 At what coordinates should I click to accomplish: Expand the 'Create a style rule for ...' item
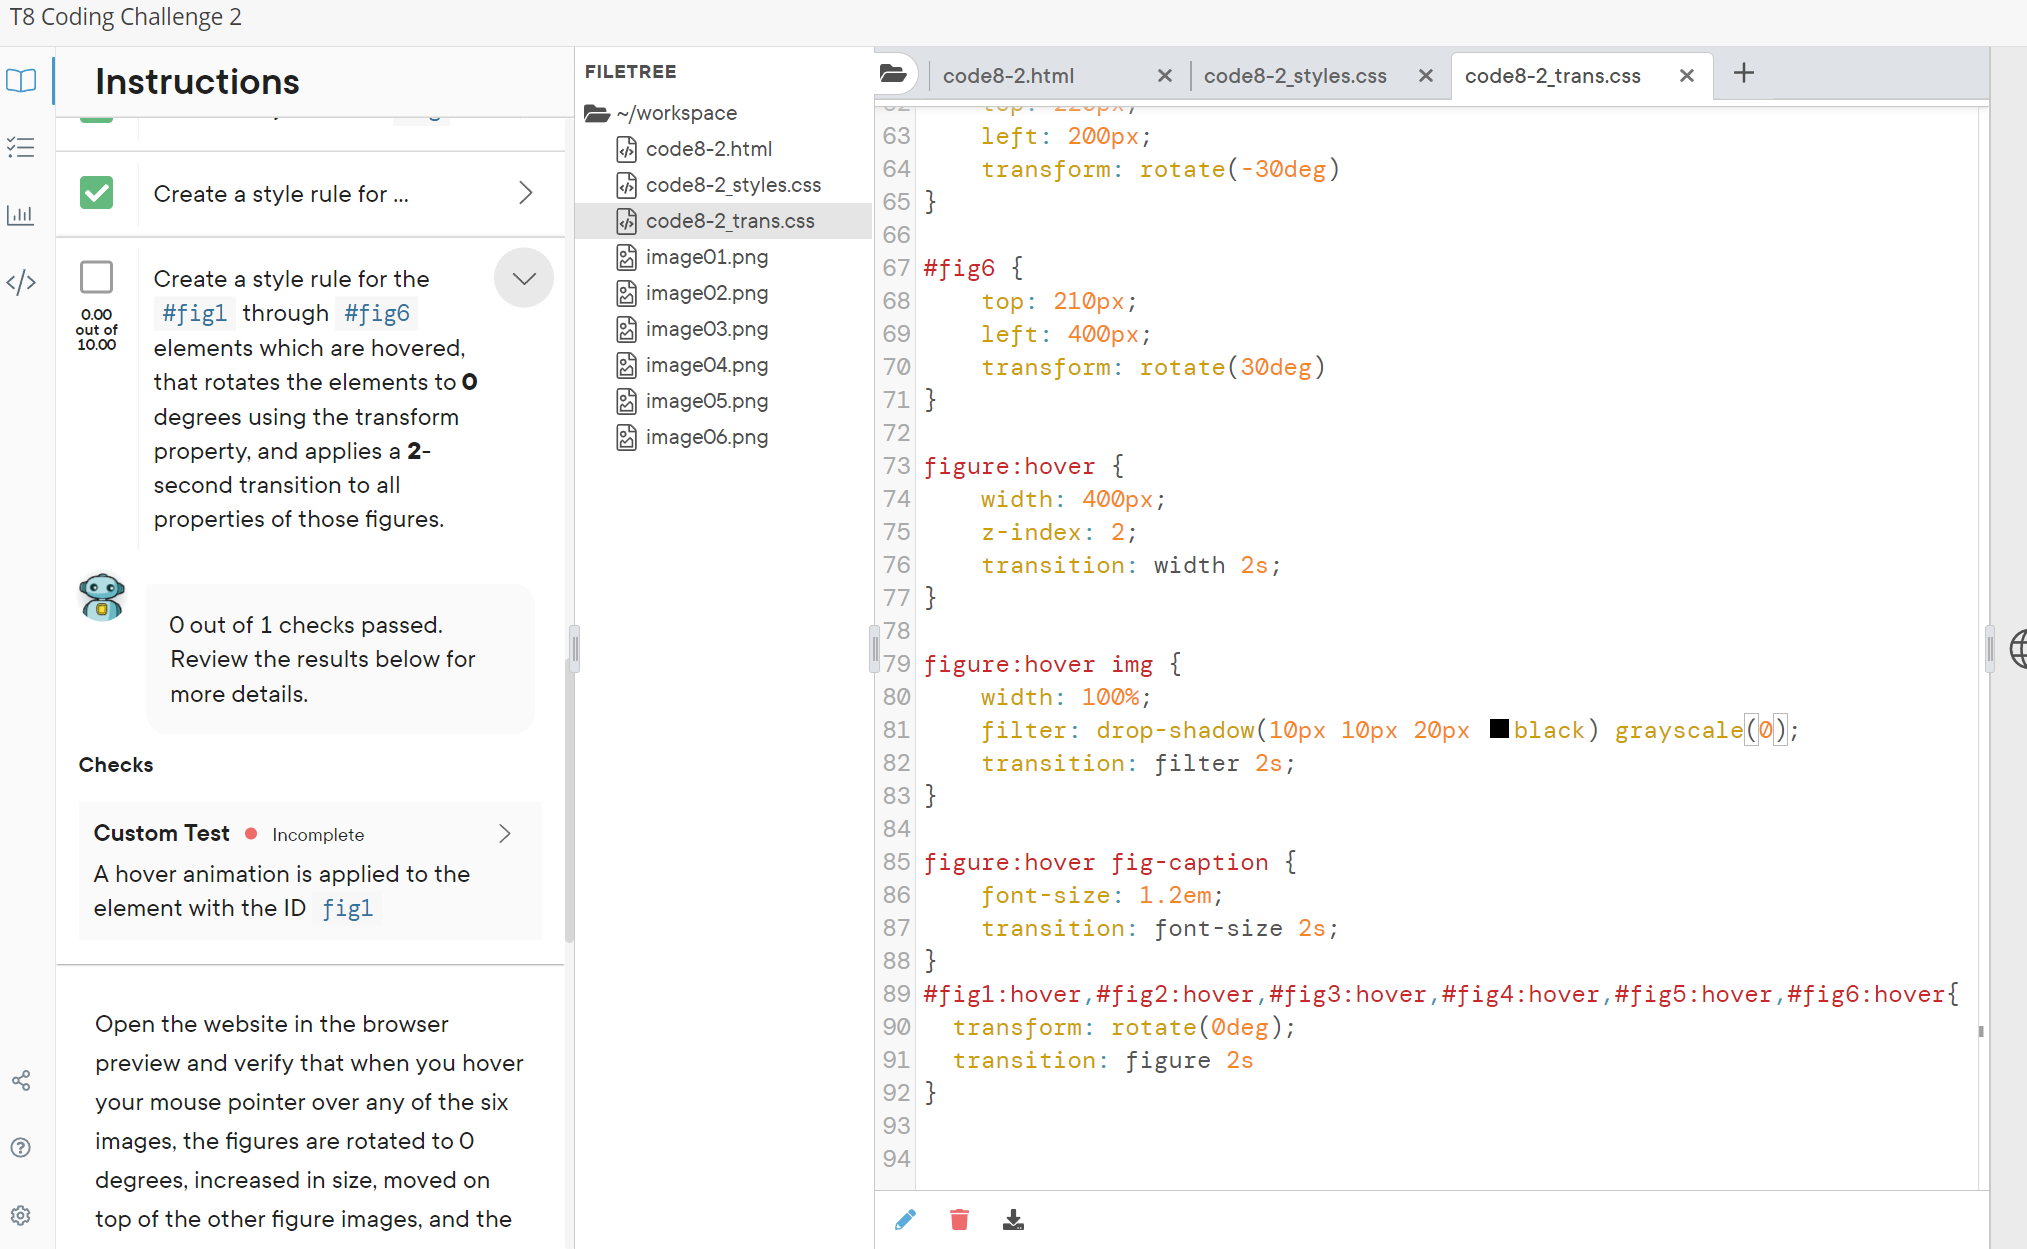coord(526,193)
